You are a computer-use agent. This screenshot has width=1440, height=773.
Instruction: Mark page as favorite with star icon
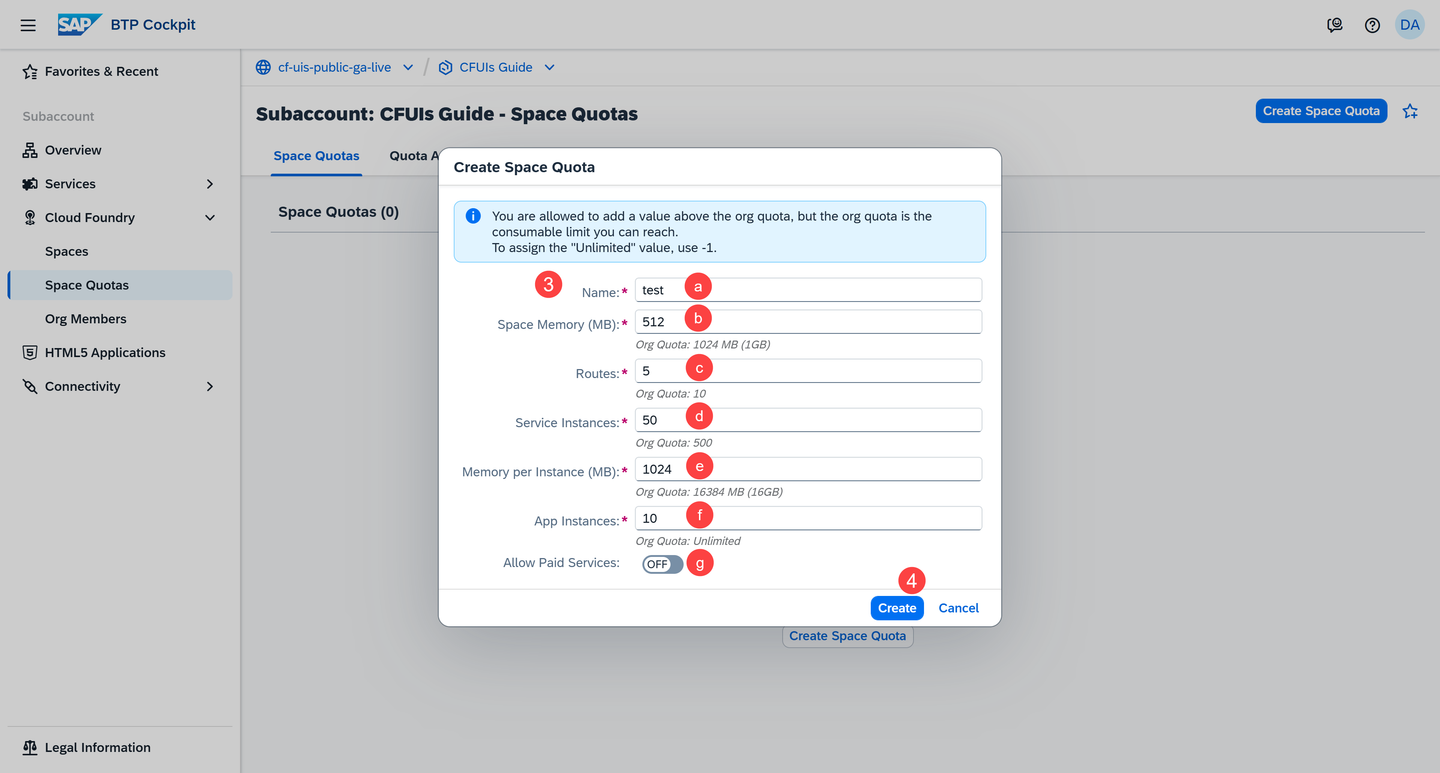(x=1410, y=111)
